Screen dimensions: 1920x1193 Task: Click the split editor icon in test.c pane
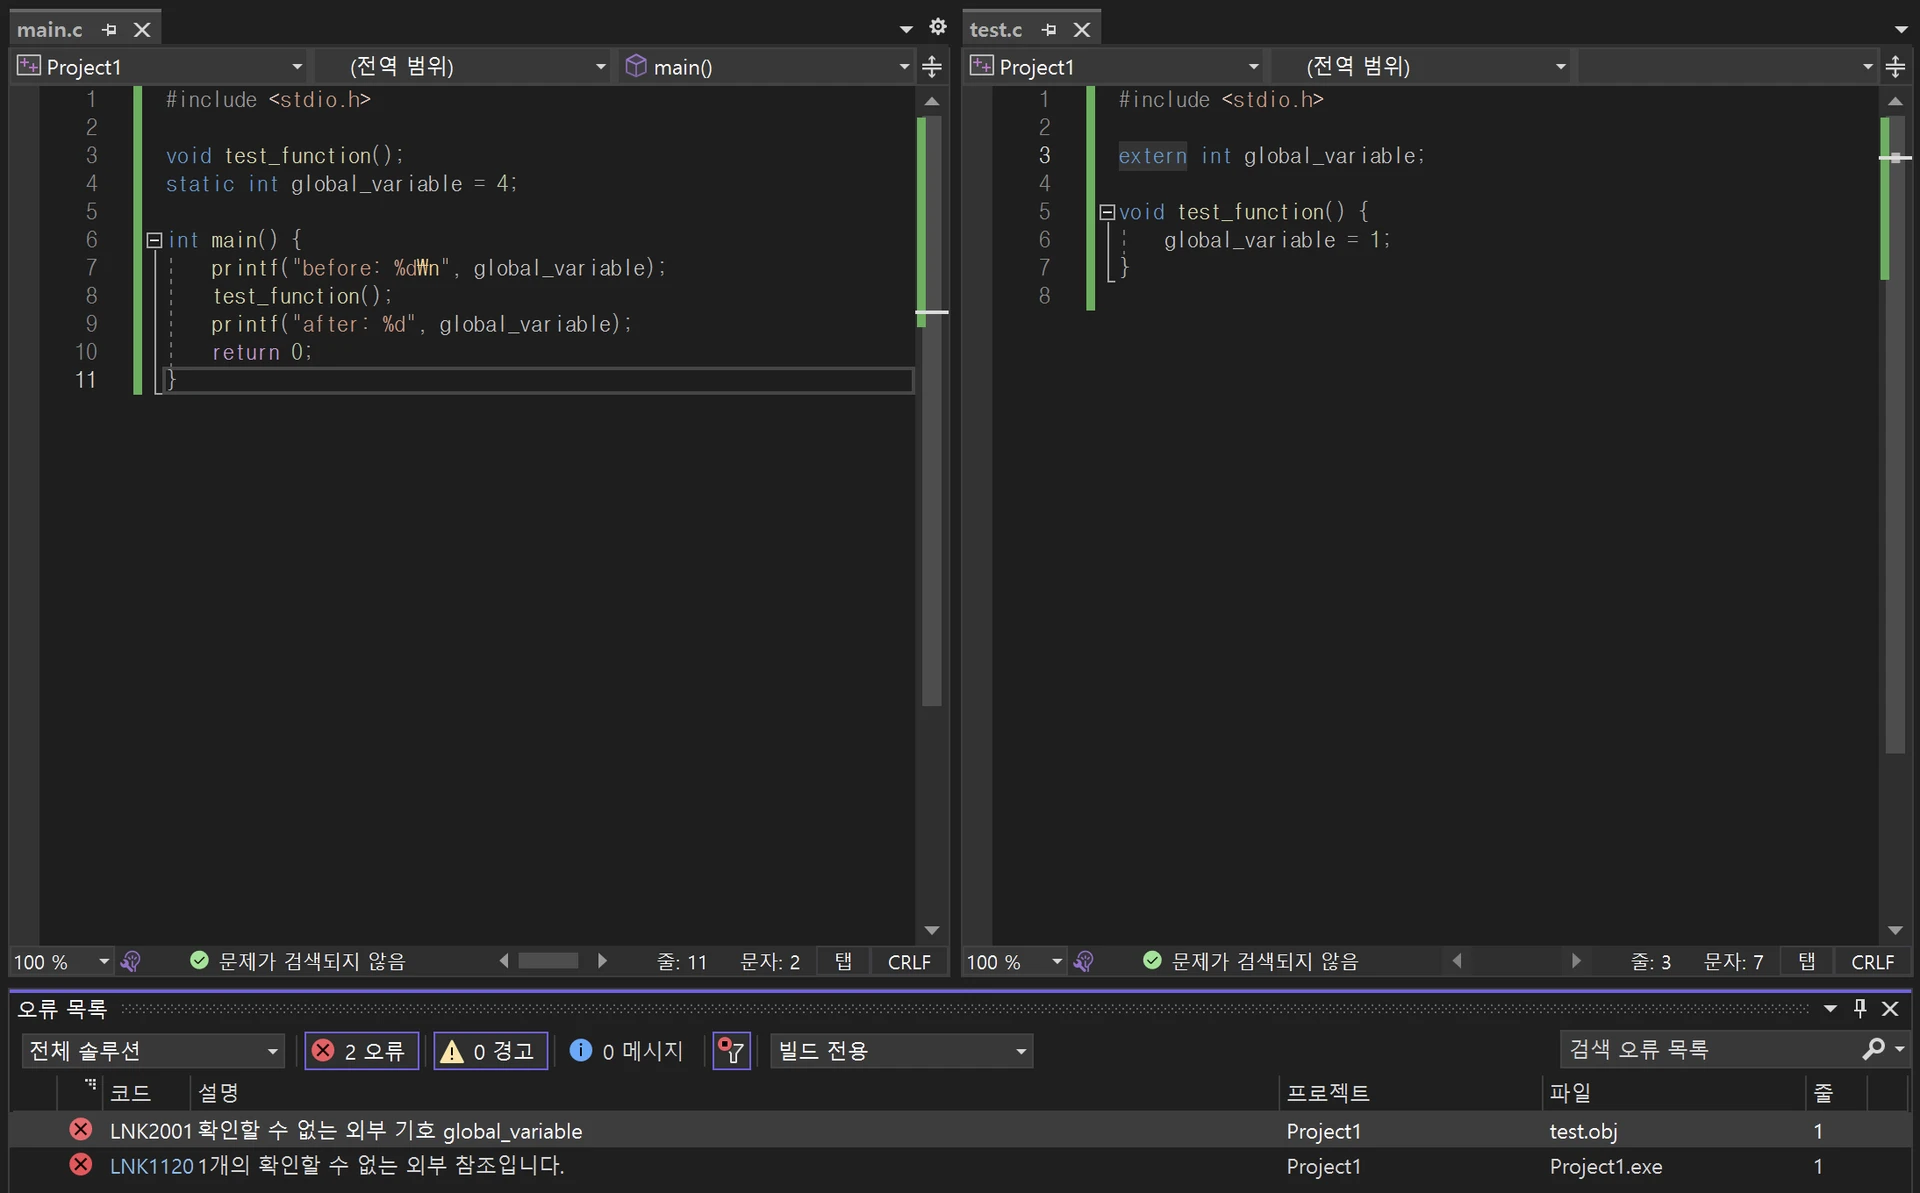(x=1895, y=67)
